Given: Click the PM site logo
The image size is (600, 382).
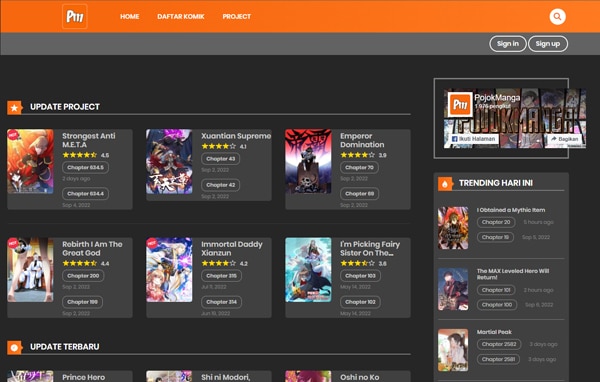Looking at the screenshot, I should [x=75, y=16].
